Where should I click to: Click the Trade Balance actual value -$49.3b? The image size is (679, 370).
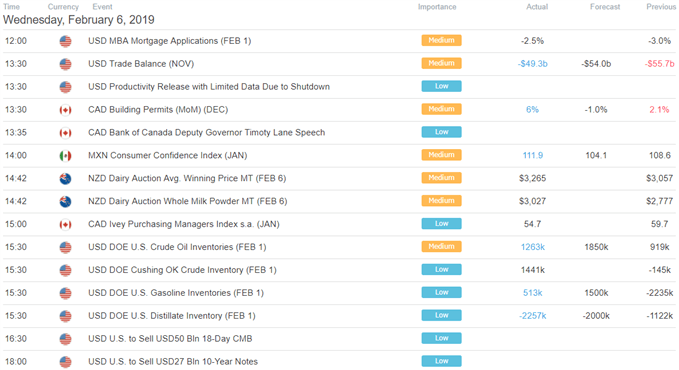coord(533,64)
